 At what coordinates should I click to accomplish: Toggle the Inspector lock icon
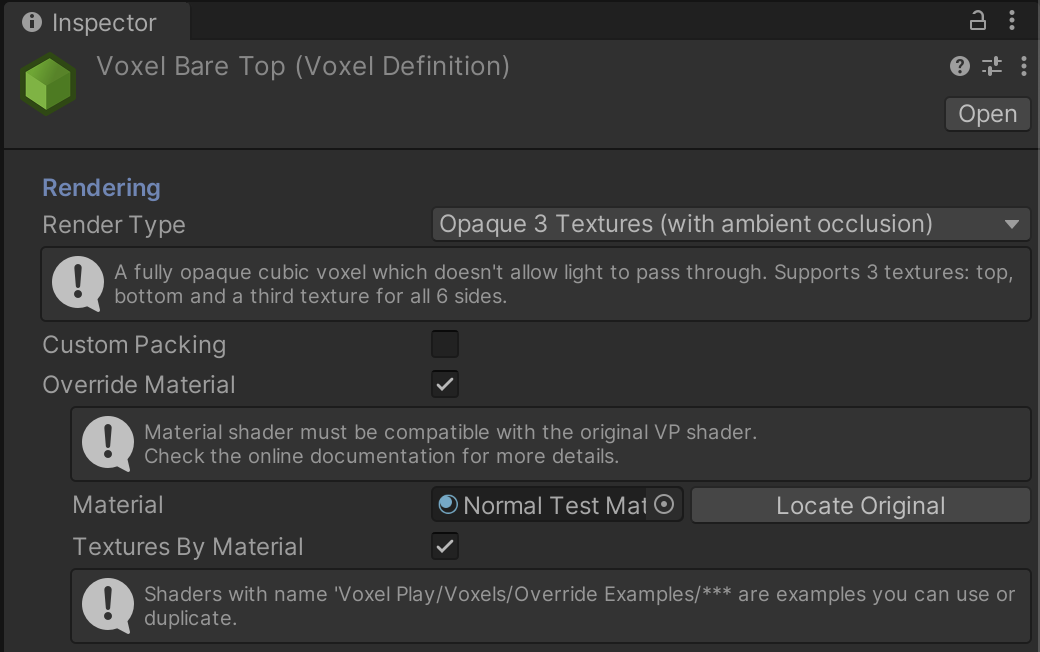point(978,20)
